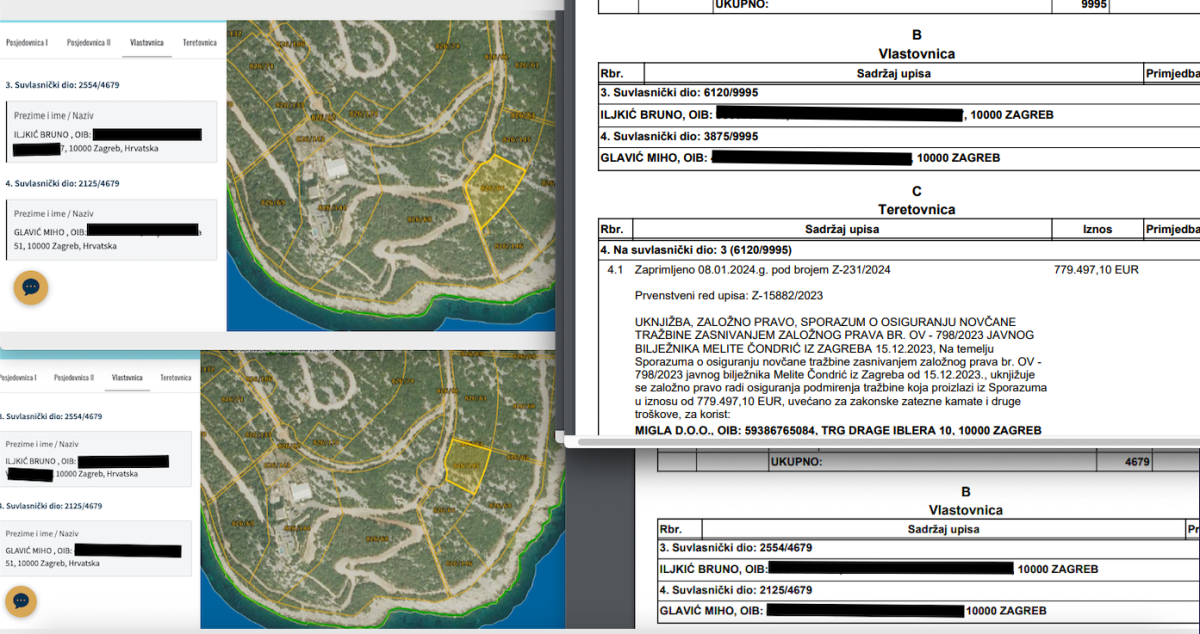Open chat bubble icon in lower land-registry panel
The image size is (1200, 634).
(x=21, y=601)
